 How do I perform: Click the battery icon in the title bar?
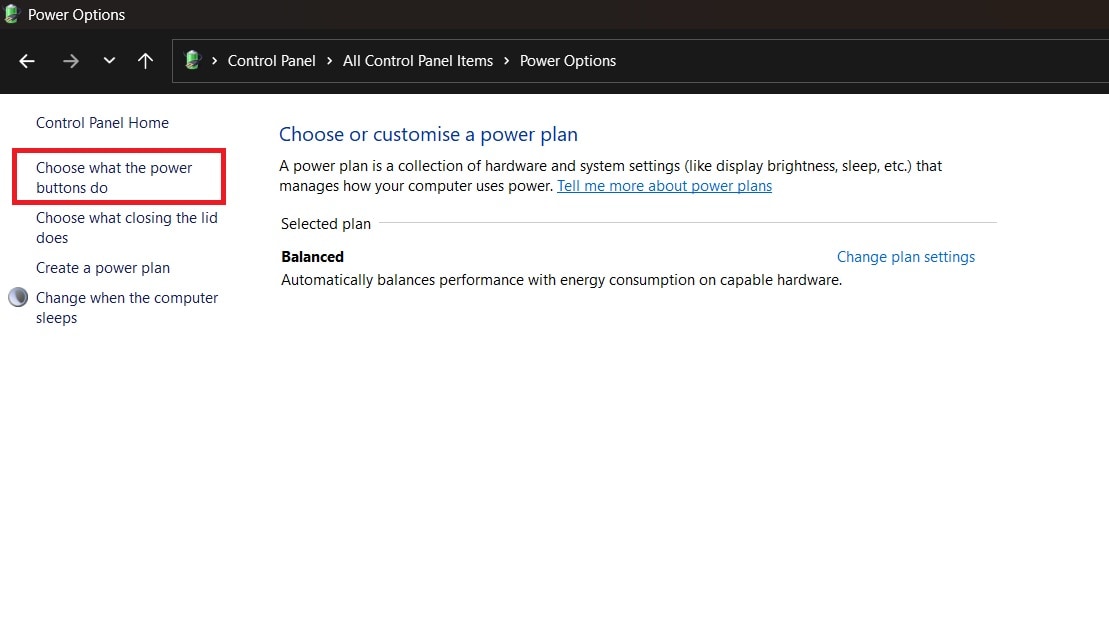11,14
